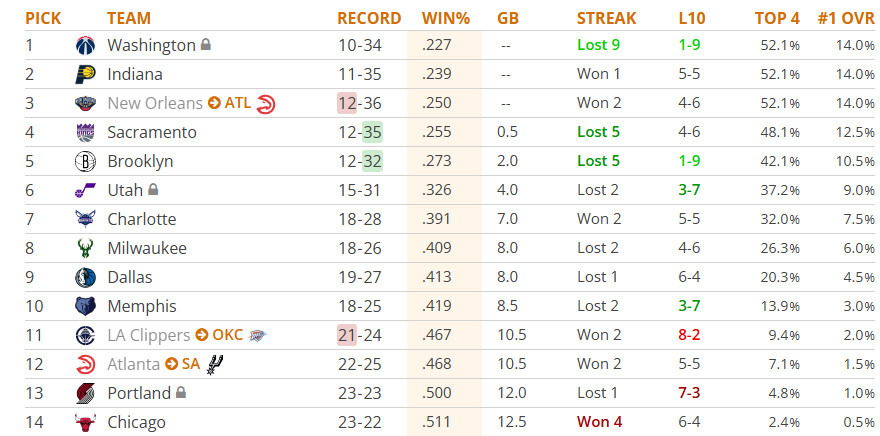Click the Thunder logo in Clippers row

(258, 336)
